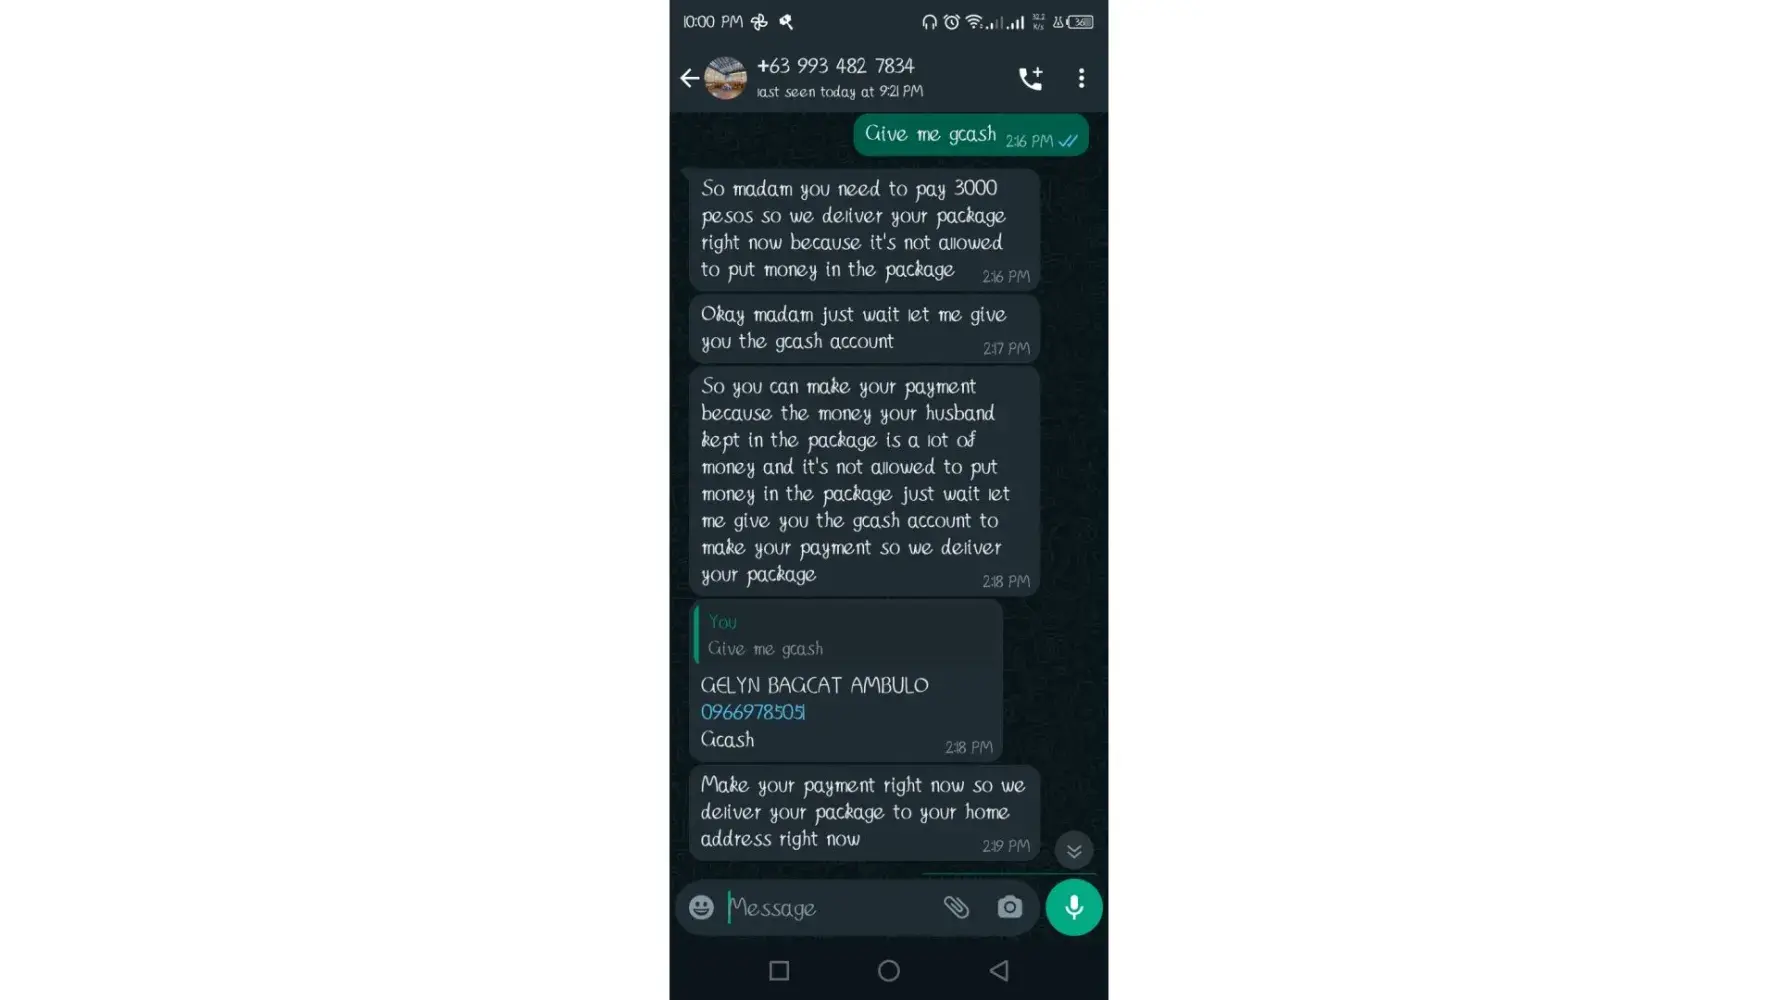Open the emoji picker
1778x1000 pixels.
pos(701,907)
